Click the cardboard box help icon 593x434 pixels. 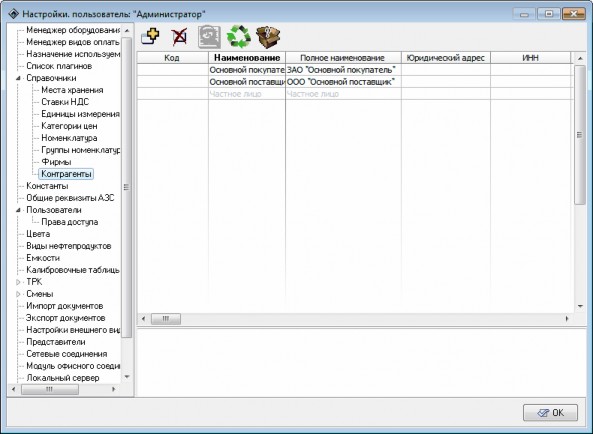[x=268, y=37]
